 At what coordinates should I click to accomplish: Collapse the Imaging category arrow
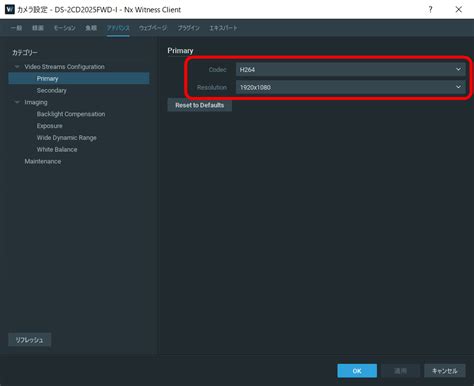17,102
